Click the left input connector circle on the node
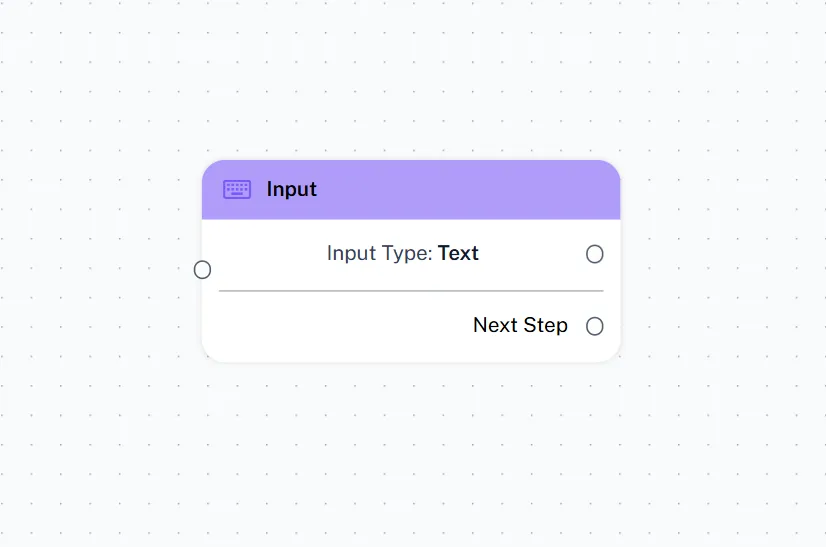826x547 pixels. click(203, 270)
